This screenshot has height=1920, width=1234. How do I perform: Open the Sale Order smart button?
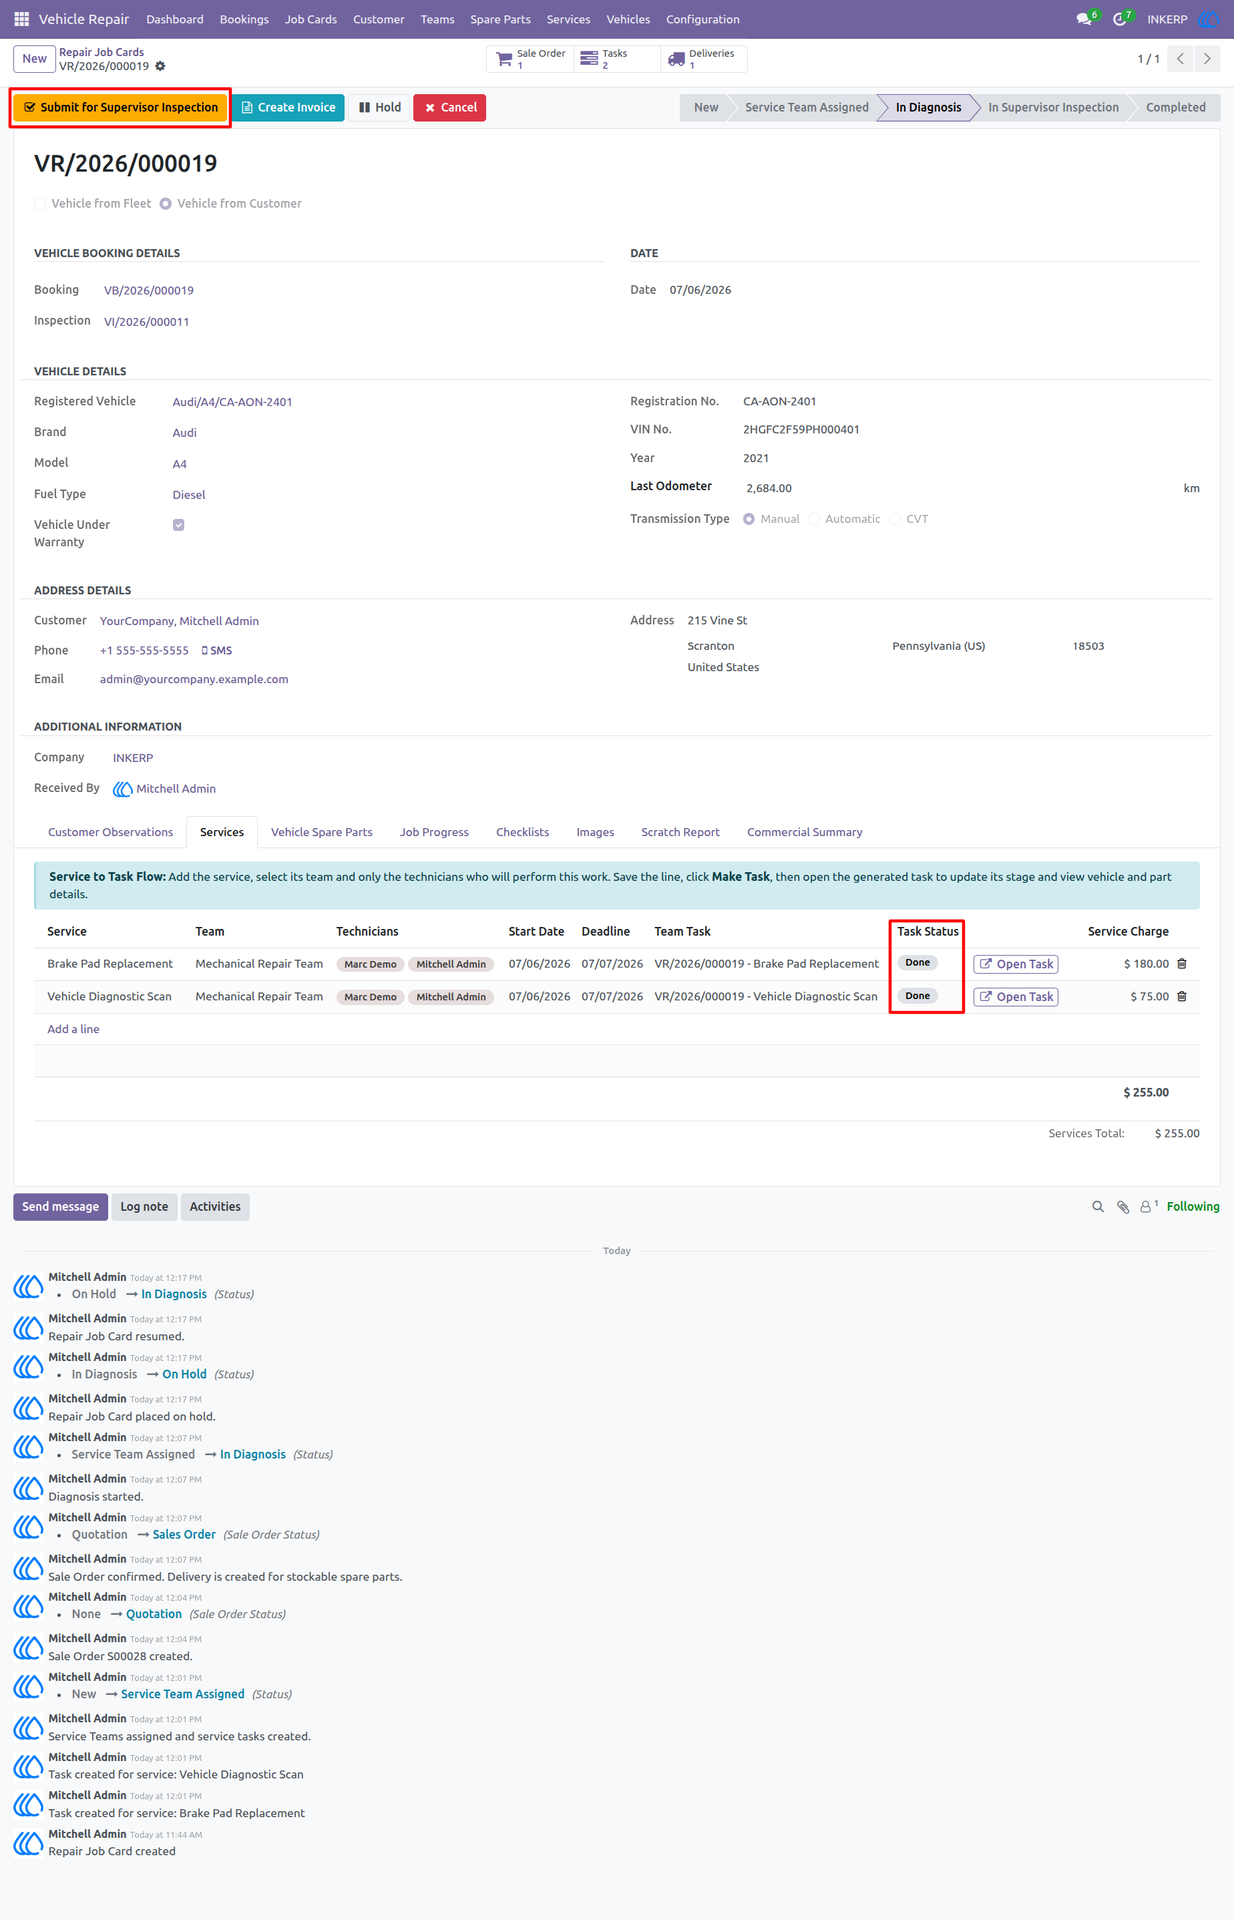[x=531, y=59]
